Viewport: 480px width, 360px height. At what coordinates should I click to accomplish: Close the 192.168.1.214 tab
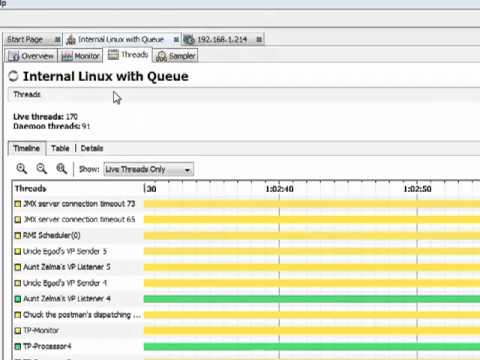[x=259, y=40]
